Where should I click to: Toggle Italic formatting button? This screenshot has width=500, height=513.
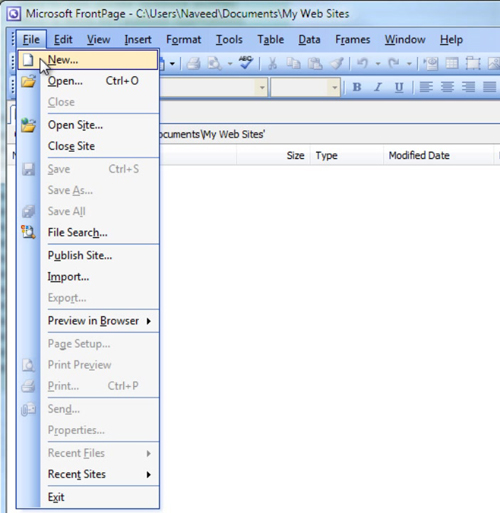point(378,87)
